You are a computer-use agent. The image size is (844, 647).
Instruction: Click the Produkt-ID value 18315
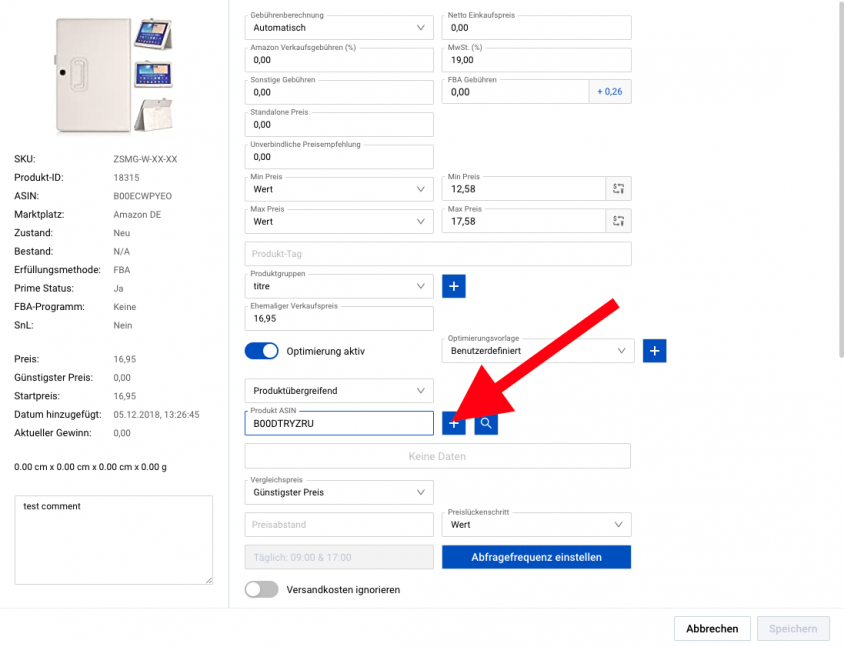pos(126,178)
